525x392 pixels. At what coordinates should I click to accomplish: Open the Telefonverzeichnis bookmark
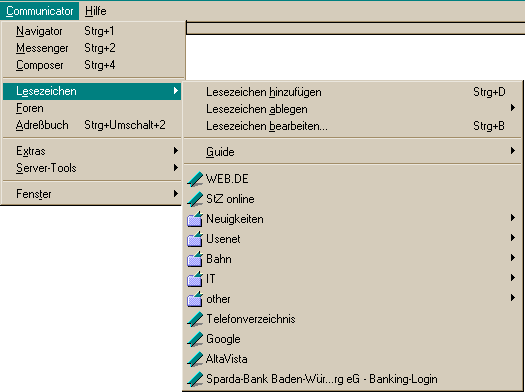pyautogui.click(x=353, y=319)
